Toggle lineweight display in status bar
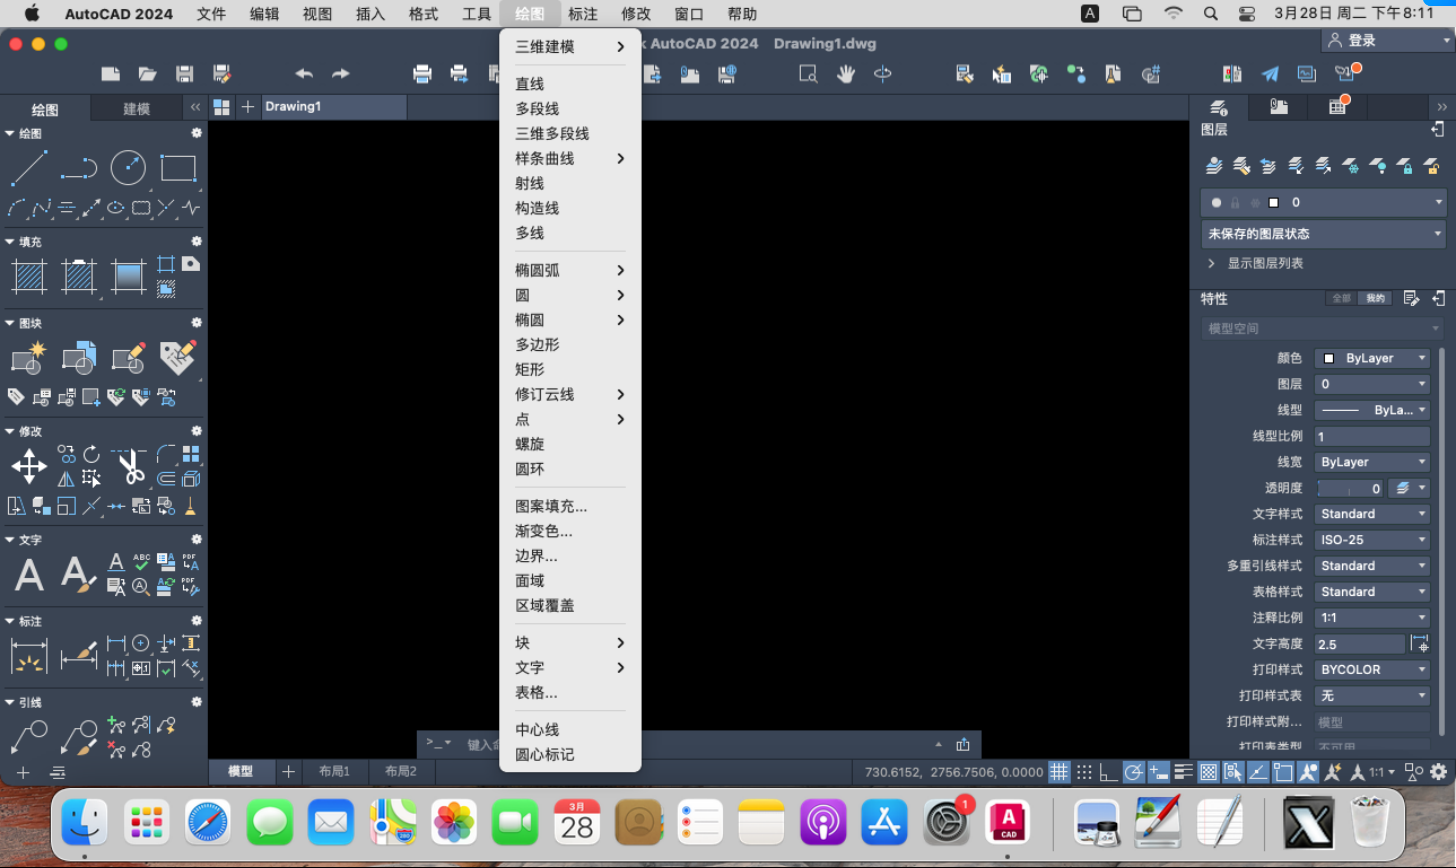This screenshot has width=1456, height=868. (x=1184, y=771)
